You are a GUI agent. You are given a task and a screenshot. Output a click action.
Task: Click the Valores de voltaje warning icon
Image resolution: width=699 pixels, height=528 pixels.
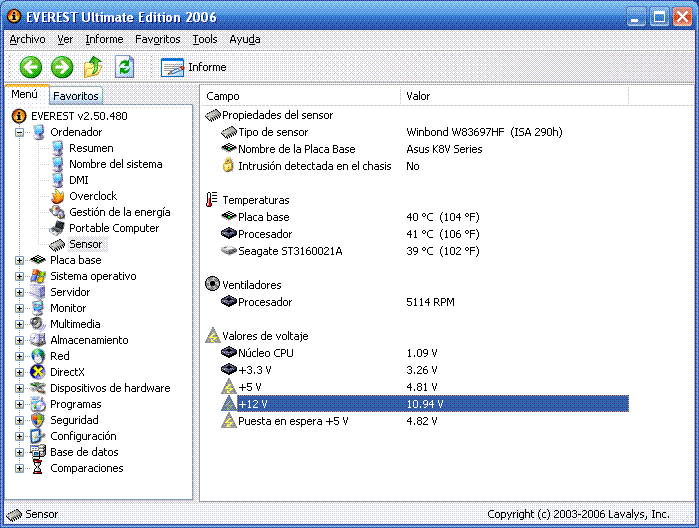pyautogui.click(x=213, y=336)
